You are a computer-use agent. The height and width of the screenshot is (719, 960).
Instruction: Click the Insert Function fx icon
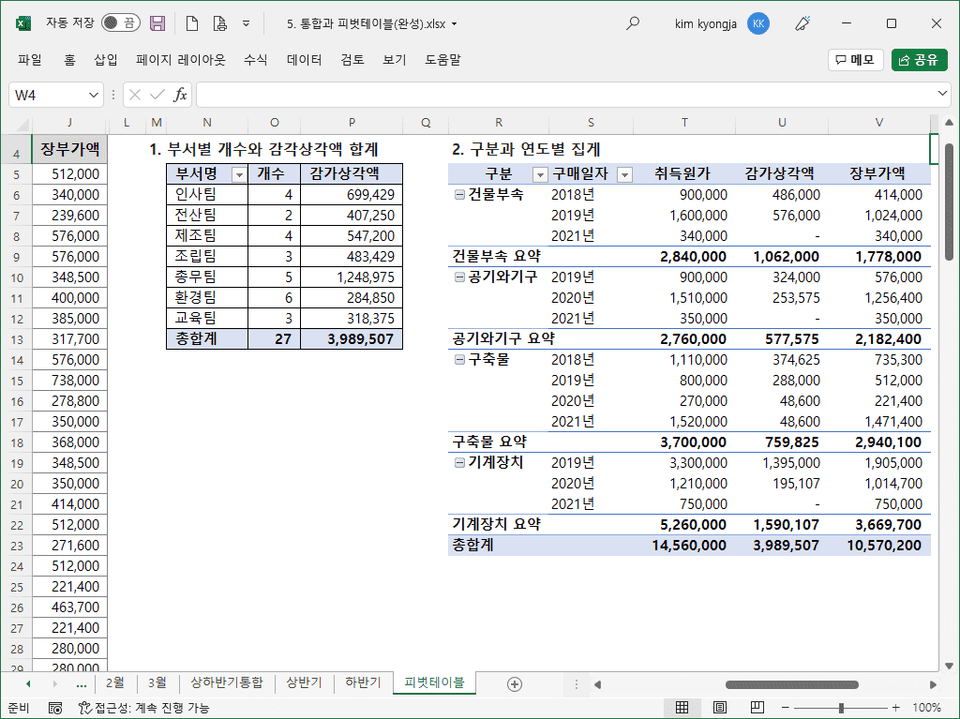click(x=180, y=95)
